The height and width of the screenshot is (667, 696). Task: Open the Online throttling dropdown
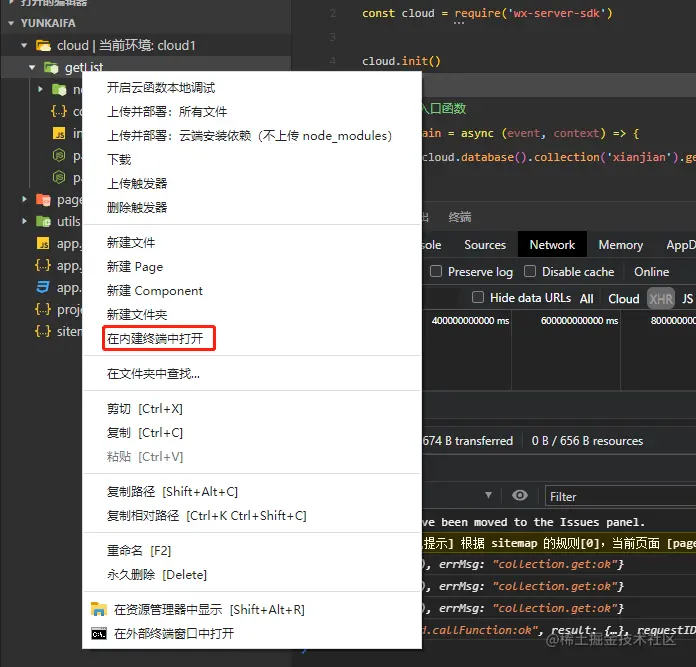click(651, 272)
